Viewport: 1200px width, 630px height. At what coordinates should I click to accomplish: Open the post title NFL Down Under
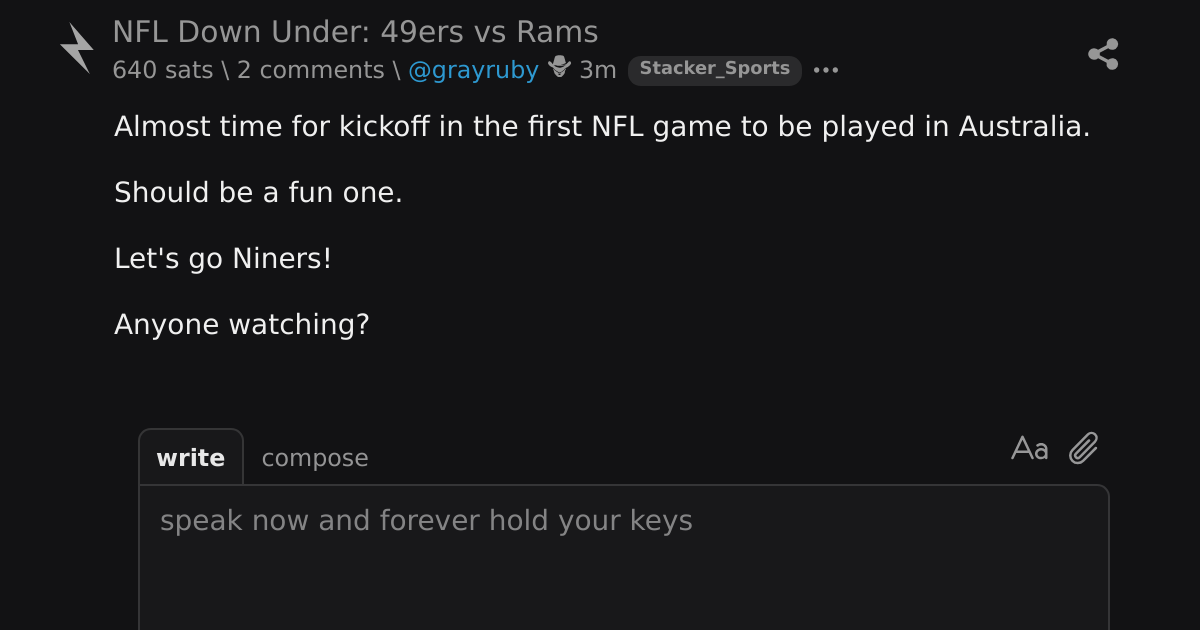point(355,32)
